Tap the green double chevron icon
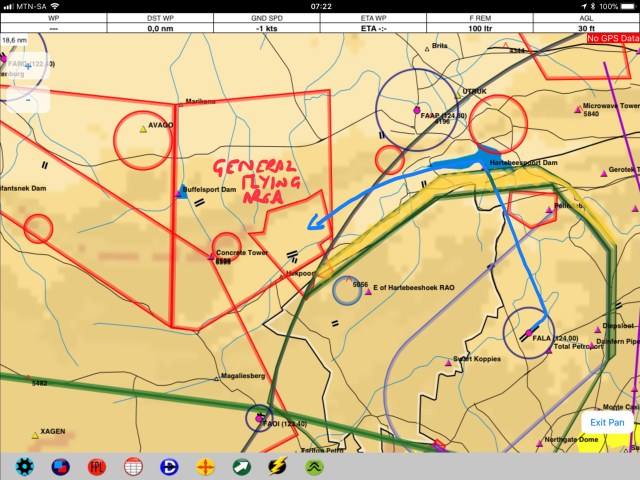Image resolution: width=640 pixels, height=480 pixels. pos(314,467)
